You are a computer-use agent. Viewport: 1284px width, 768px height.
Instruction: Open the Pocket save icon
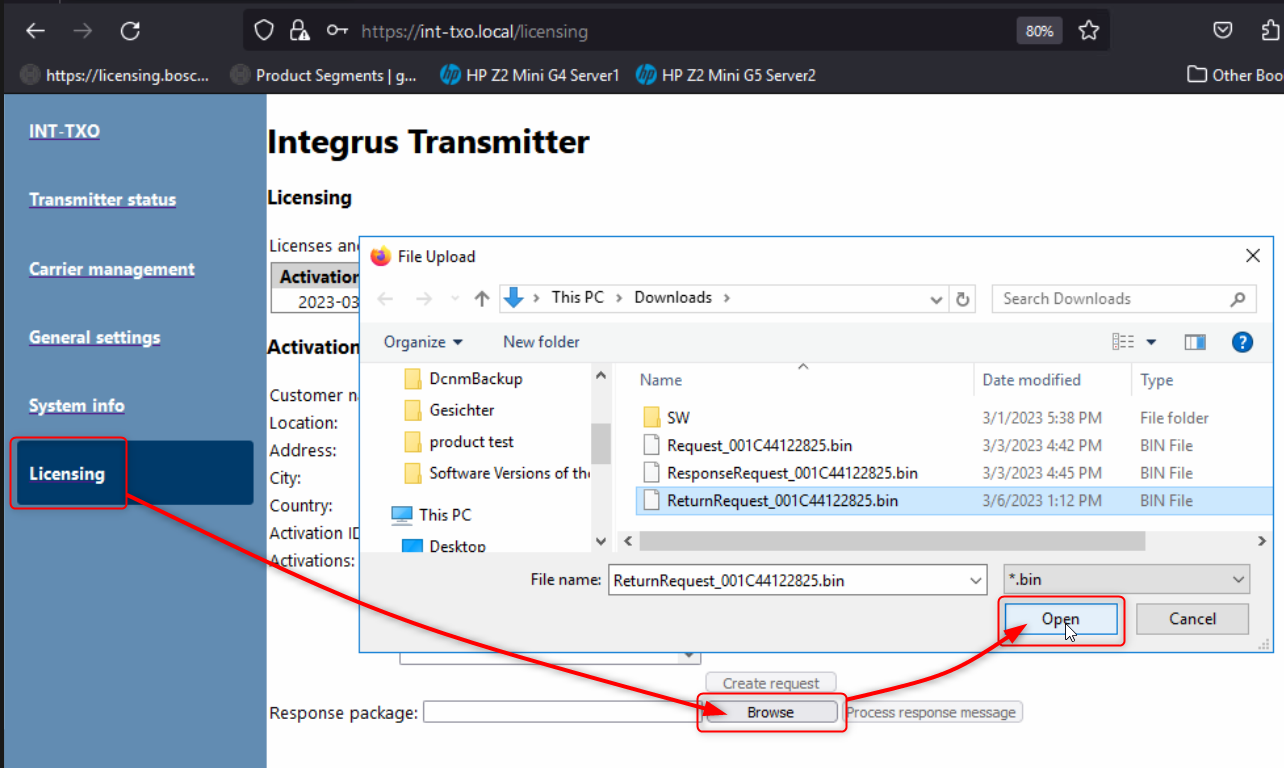(1222, 31)
